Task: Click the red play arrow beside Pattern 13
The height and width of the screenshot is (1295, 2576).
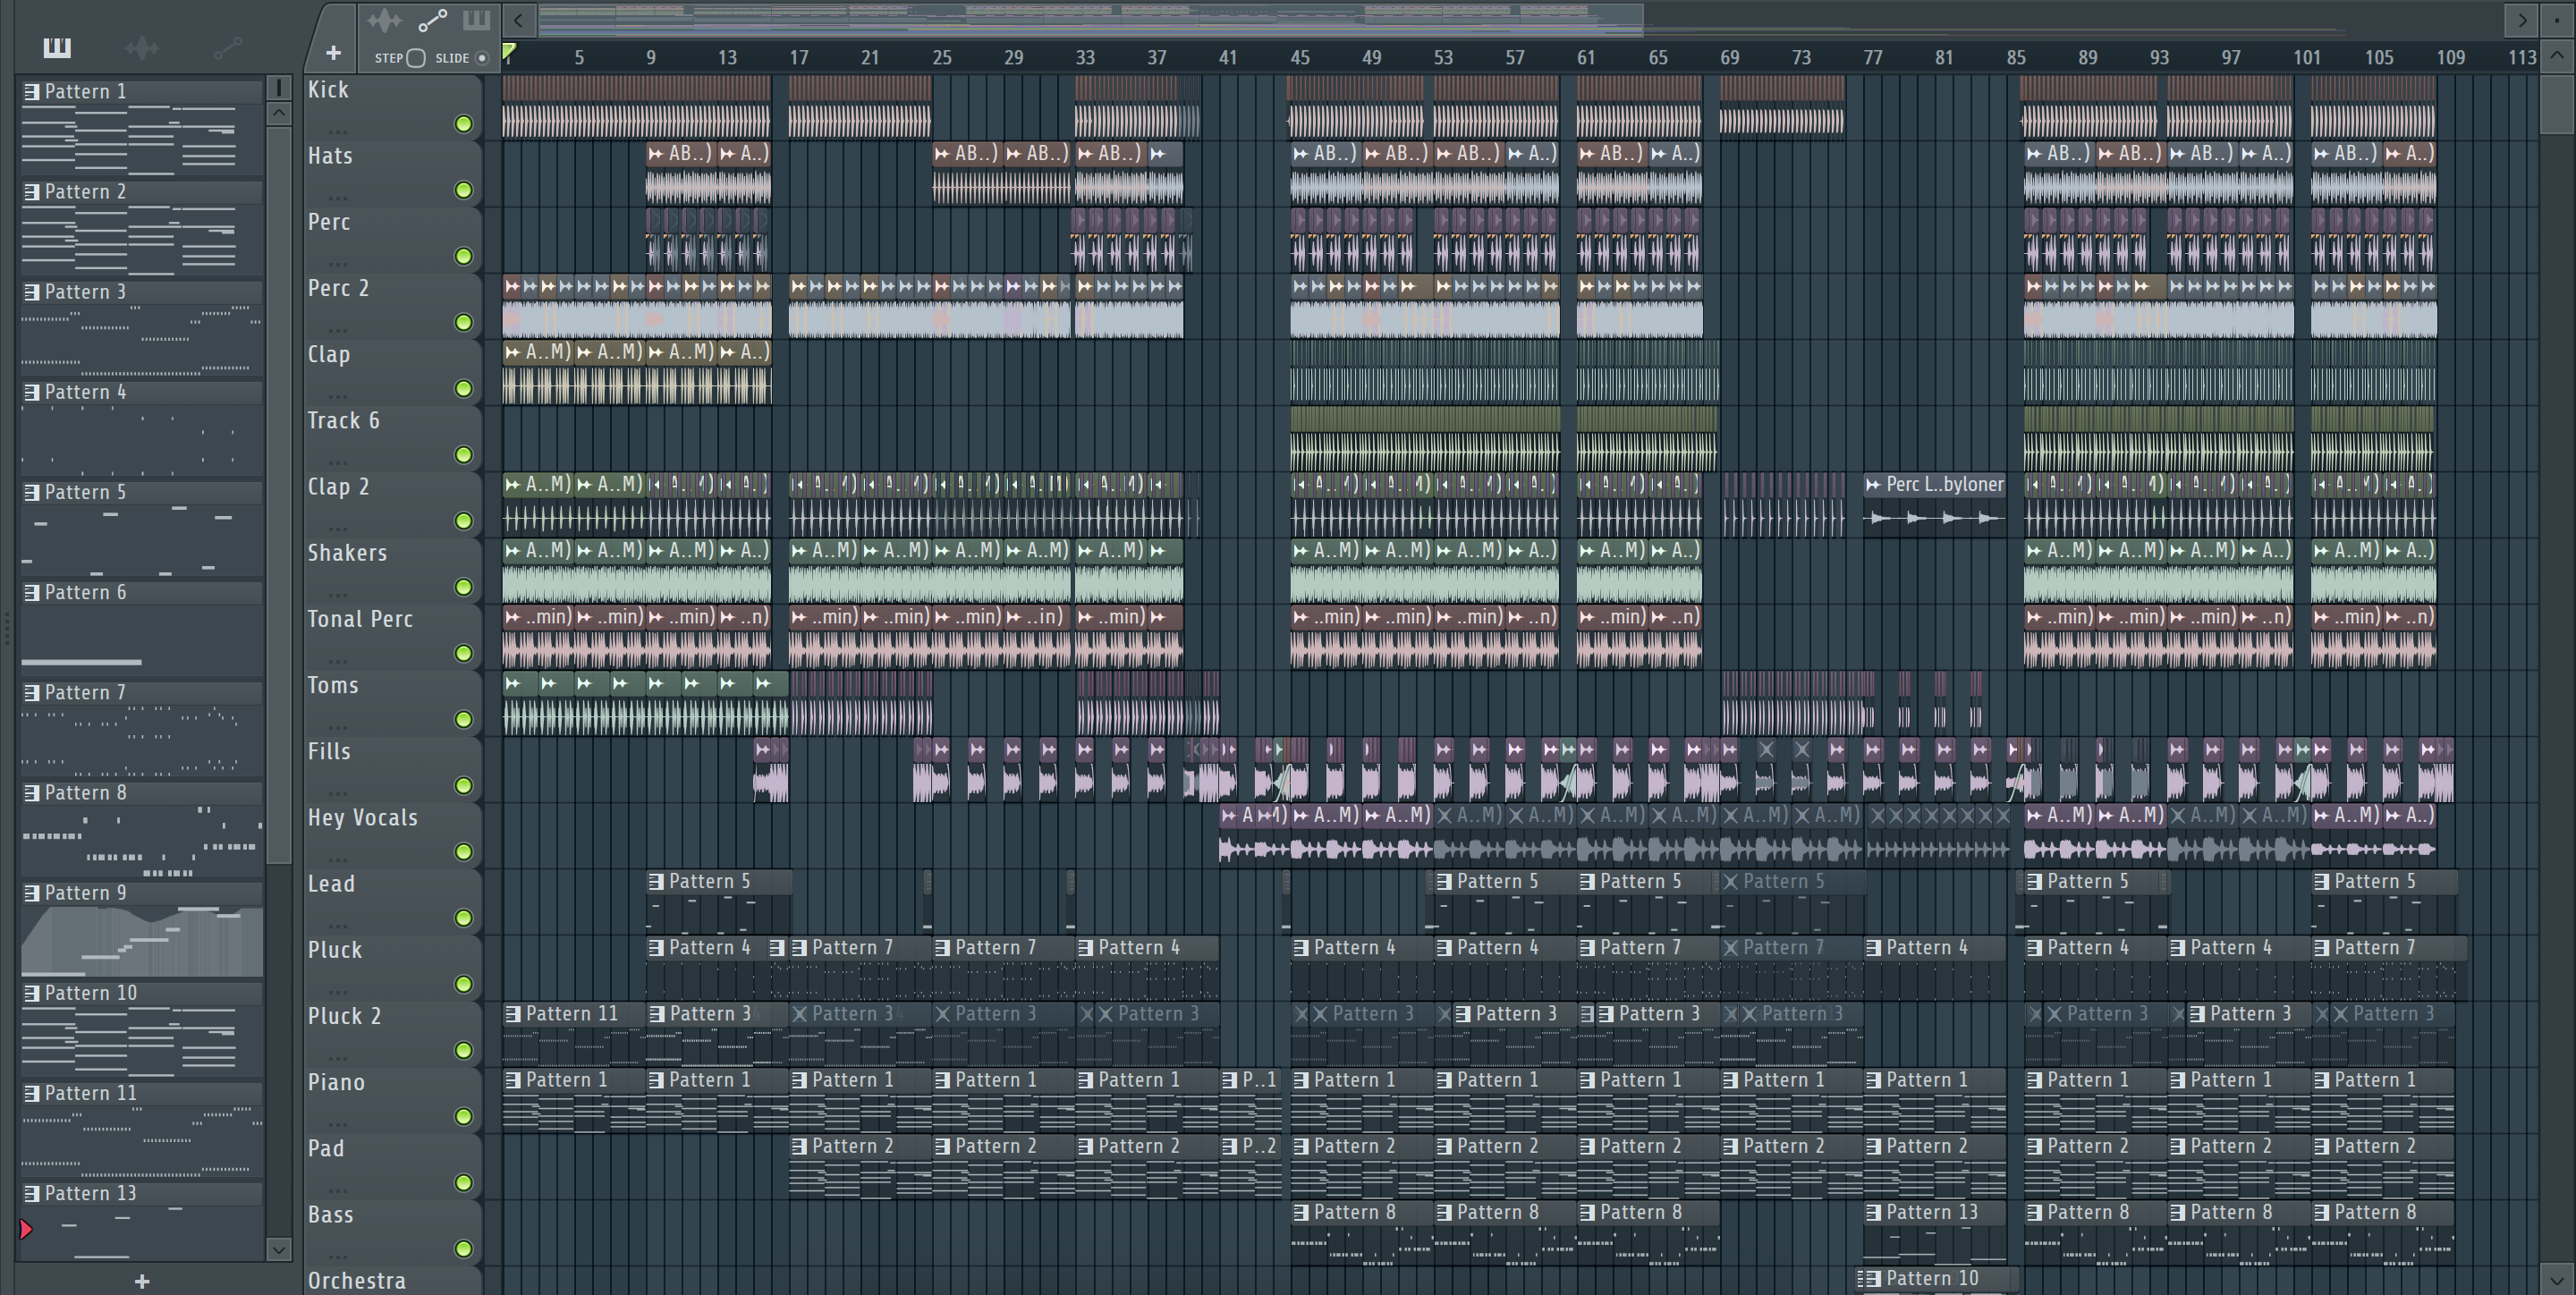Action: [26, 1229]
